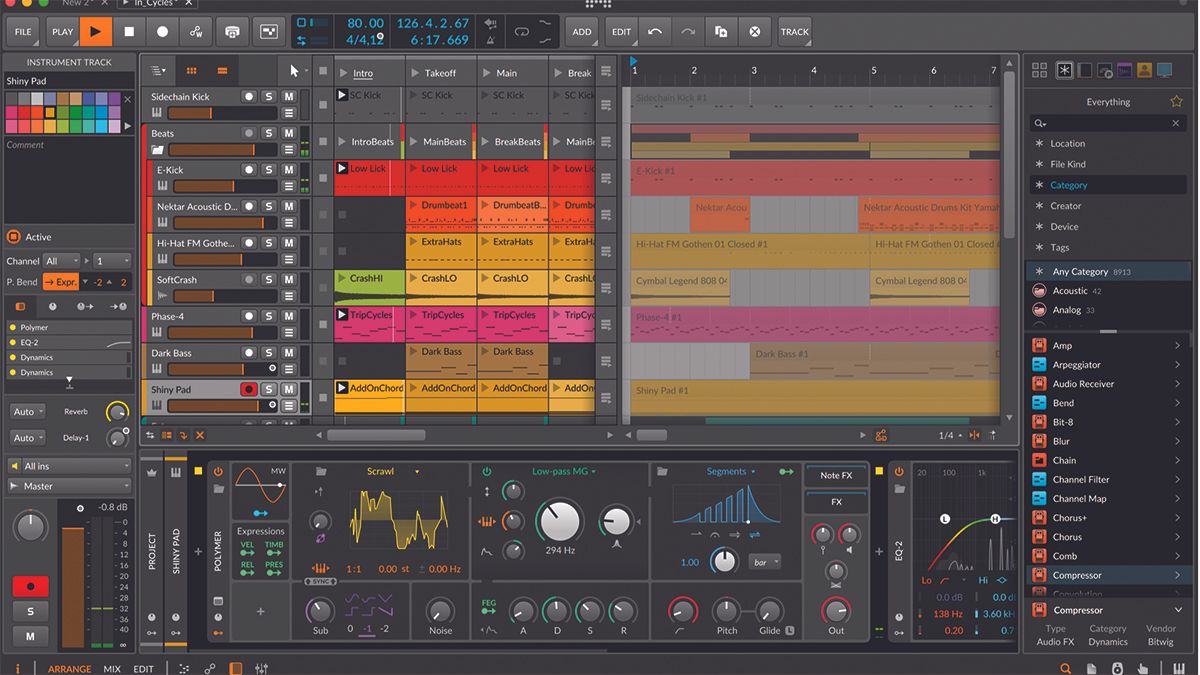1200x675 pixels.
Task: Click the asterisk Everything source icon above the browser
Action: coord(1063,70)
